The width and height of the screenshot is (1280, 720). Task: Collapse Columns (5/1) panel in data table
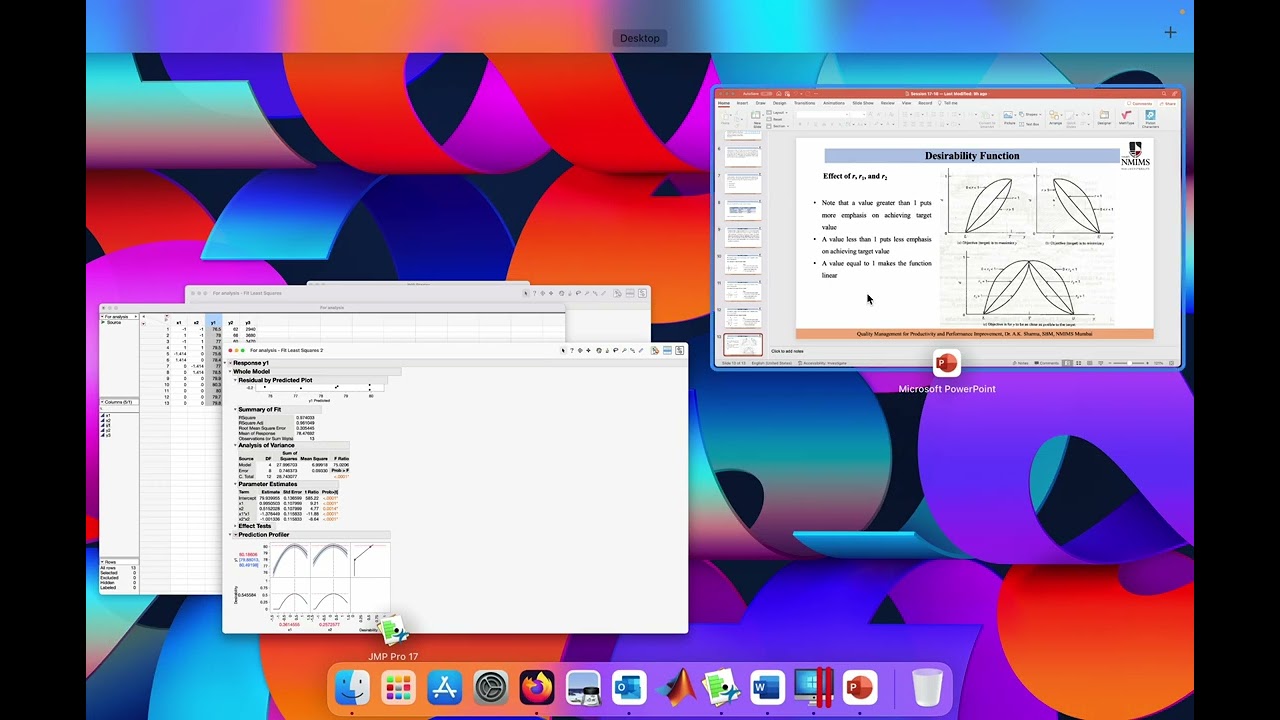point(102,402)
